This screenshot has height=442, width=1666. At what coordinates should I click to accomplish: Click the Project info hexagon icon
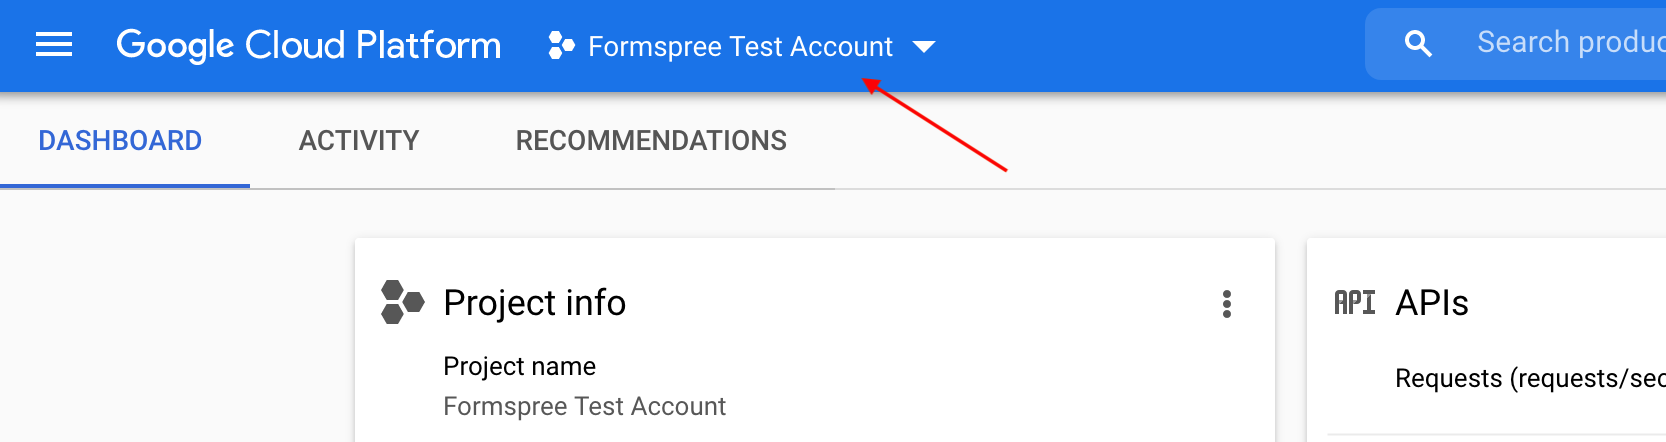[402, 302]
